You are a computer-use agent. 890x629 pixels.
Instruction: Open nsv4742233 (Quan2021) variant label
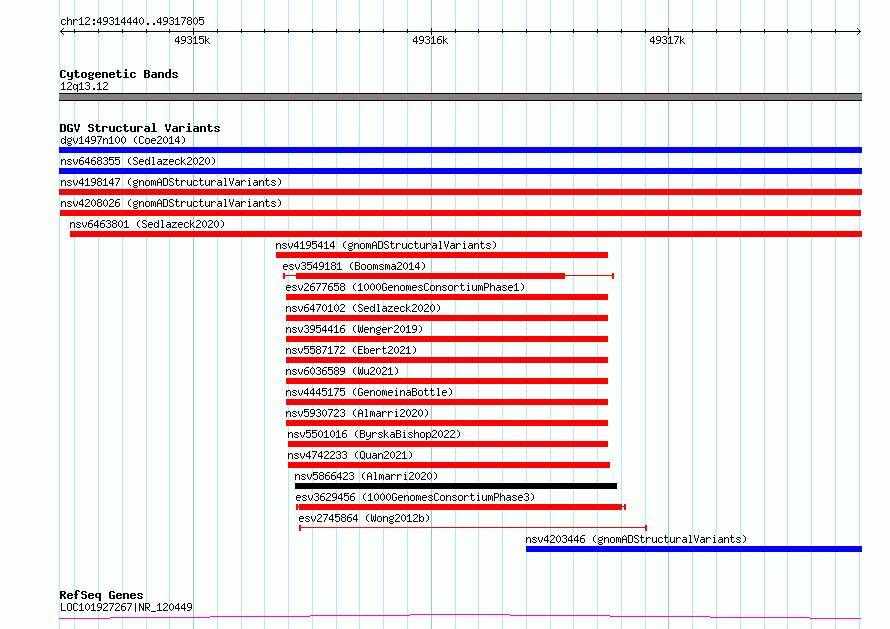coord(350,455)
